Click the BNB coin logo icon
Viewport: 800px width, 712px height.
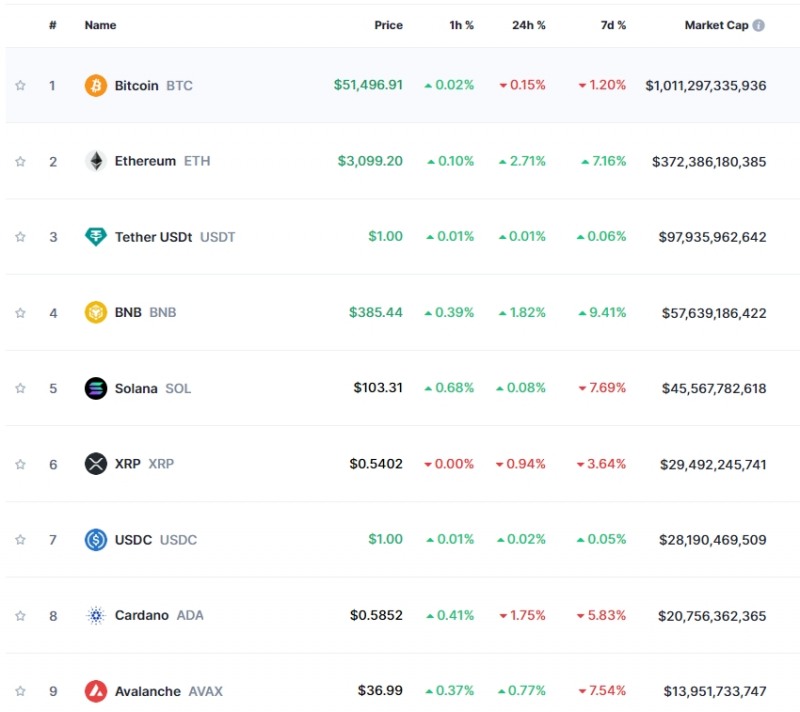tap(95, 312)
